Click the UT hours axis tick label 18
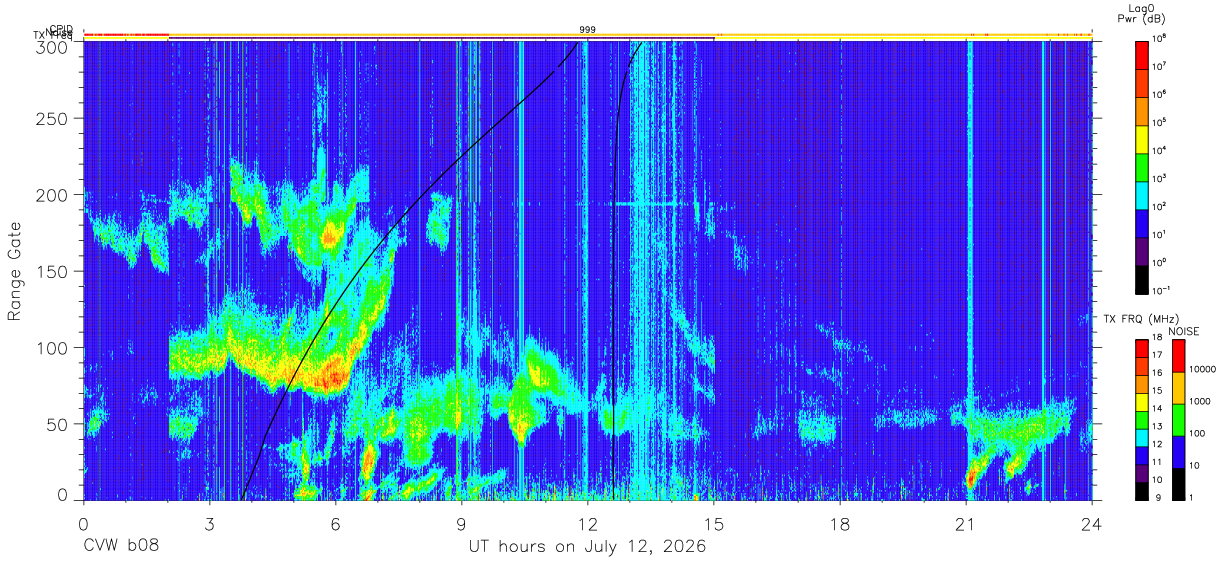The width and height of the screenshot is (1228, 567). [840, 523]
